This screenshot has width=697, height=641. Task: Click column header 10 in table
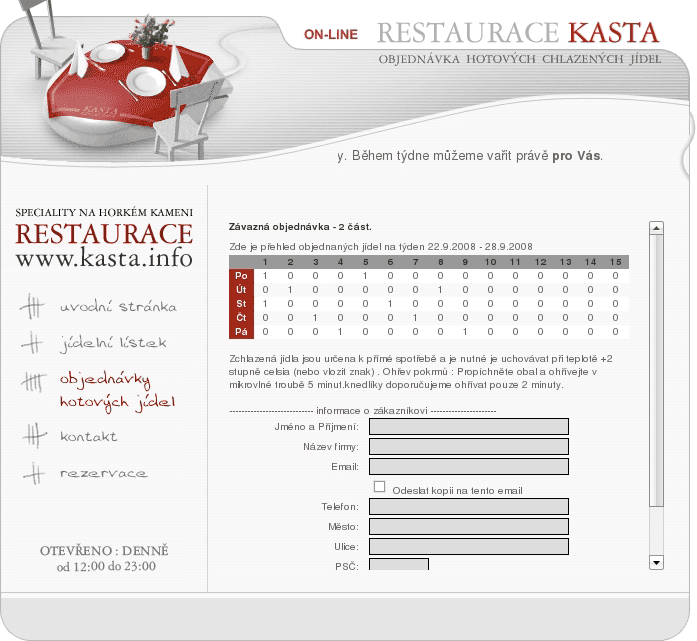coord(490,262)
